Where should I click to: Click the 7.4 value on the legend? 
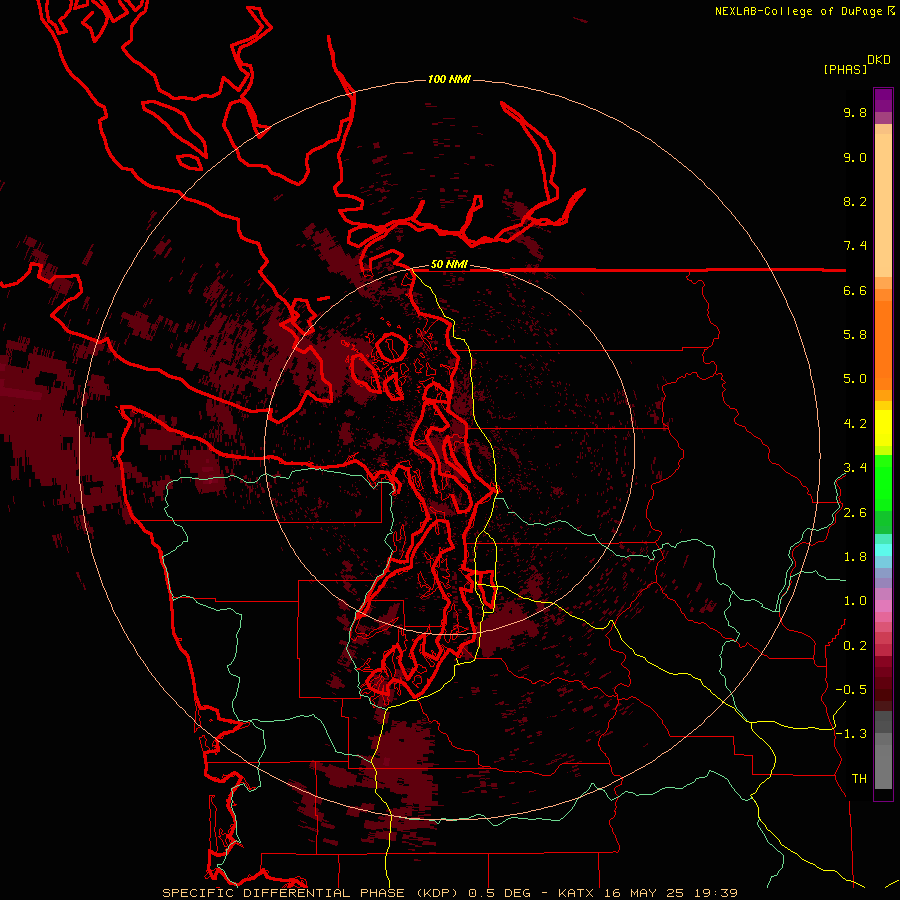pyautogui.click(x=855, y=246)
